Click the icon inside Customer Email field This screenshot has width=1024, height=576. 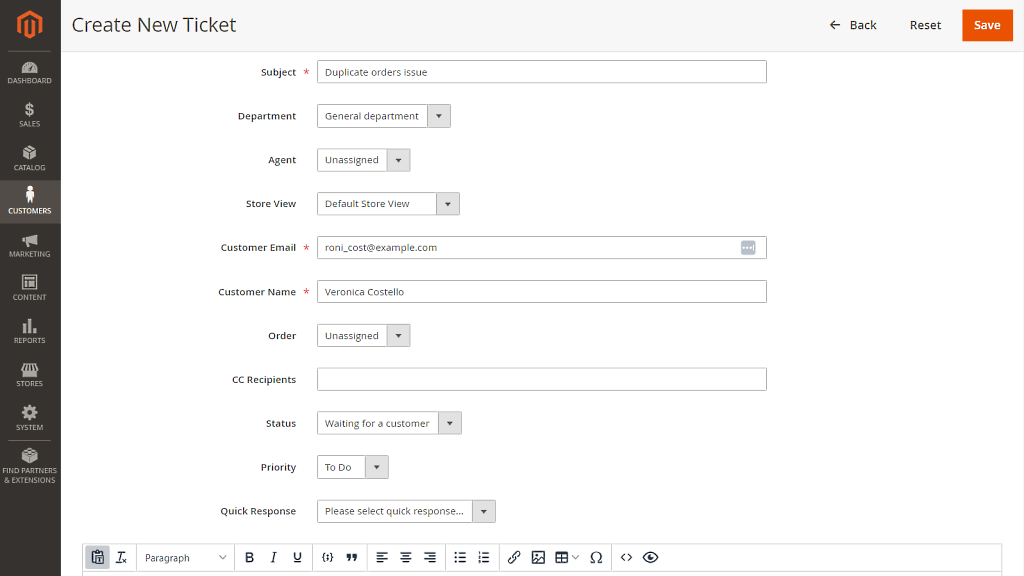[x=748, y=248]
